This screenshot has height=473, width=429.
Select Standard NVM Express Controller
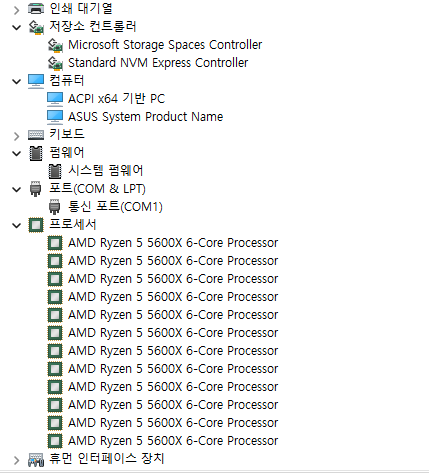pyautogui.click(x=158, y=63)
